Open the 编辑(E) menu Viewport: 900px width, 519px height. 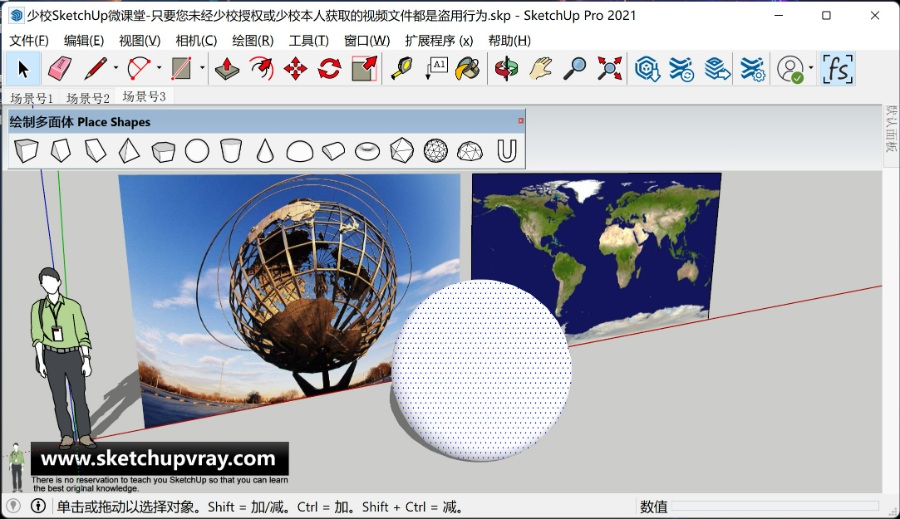click(x=84, y=41)
